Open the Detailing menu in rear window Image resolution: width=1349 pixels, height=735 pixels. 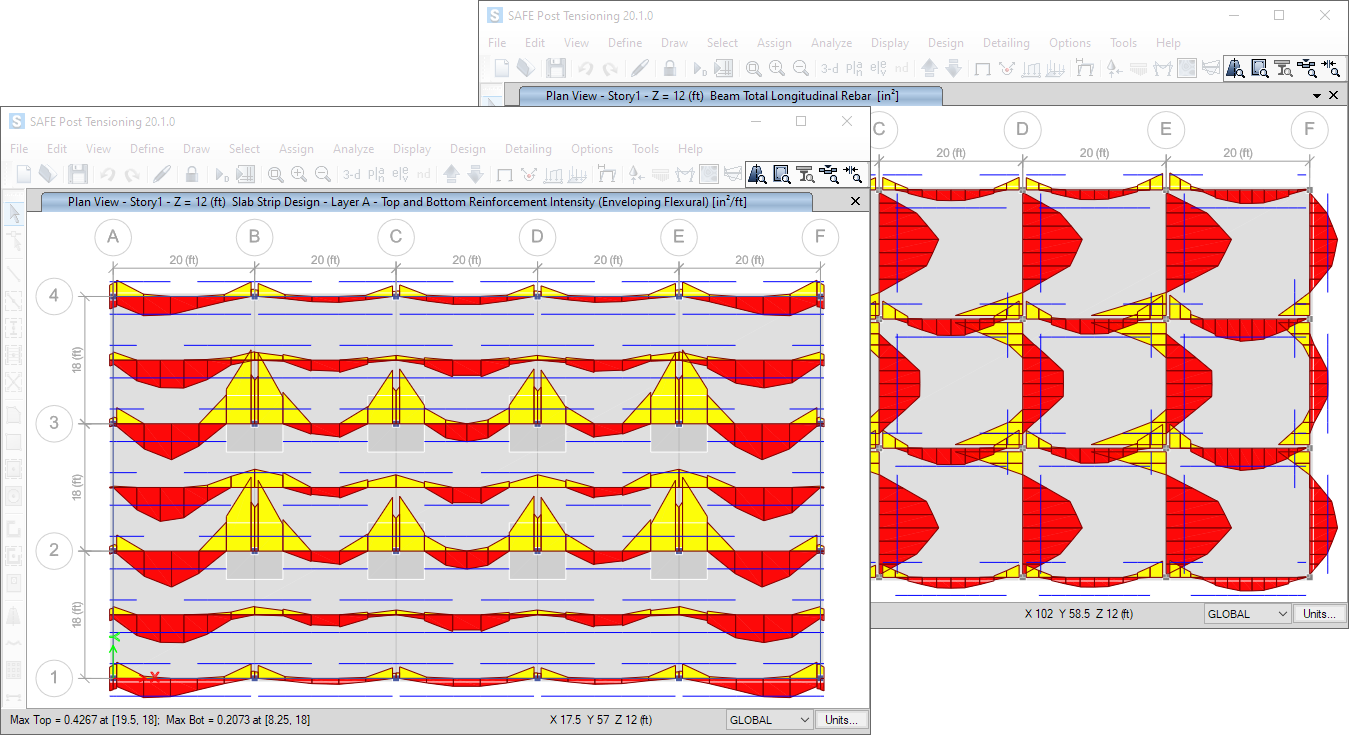(1006, 43)
